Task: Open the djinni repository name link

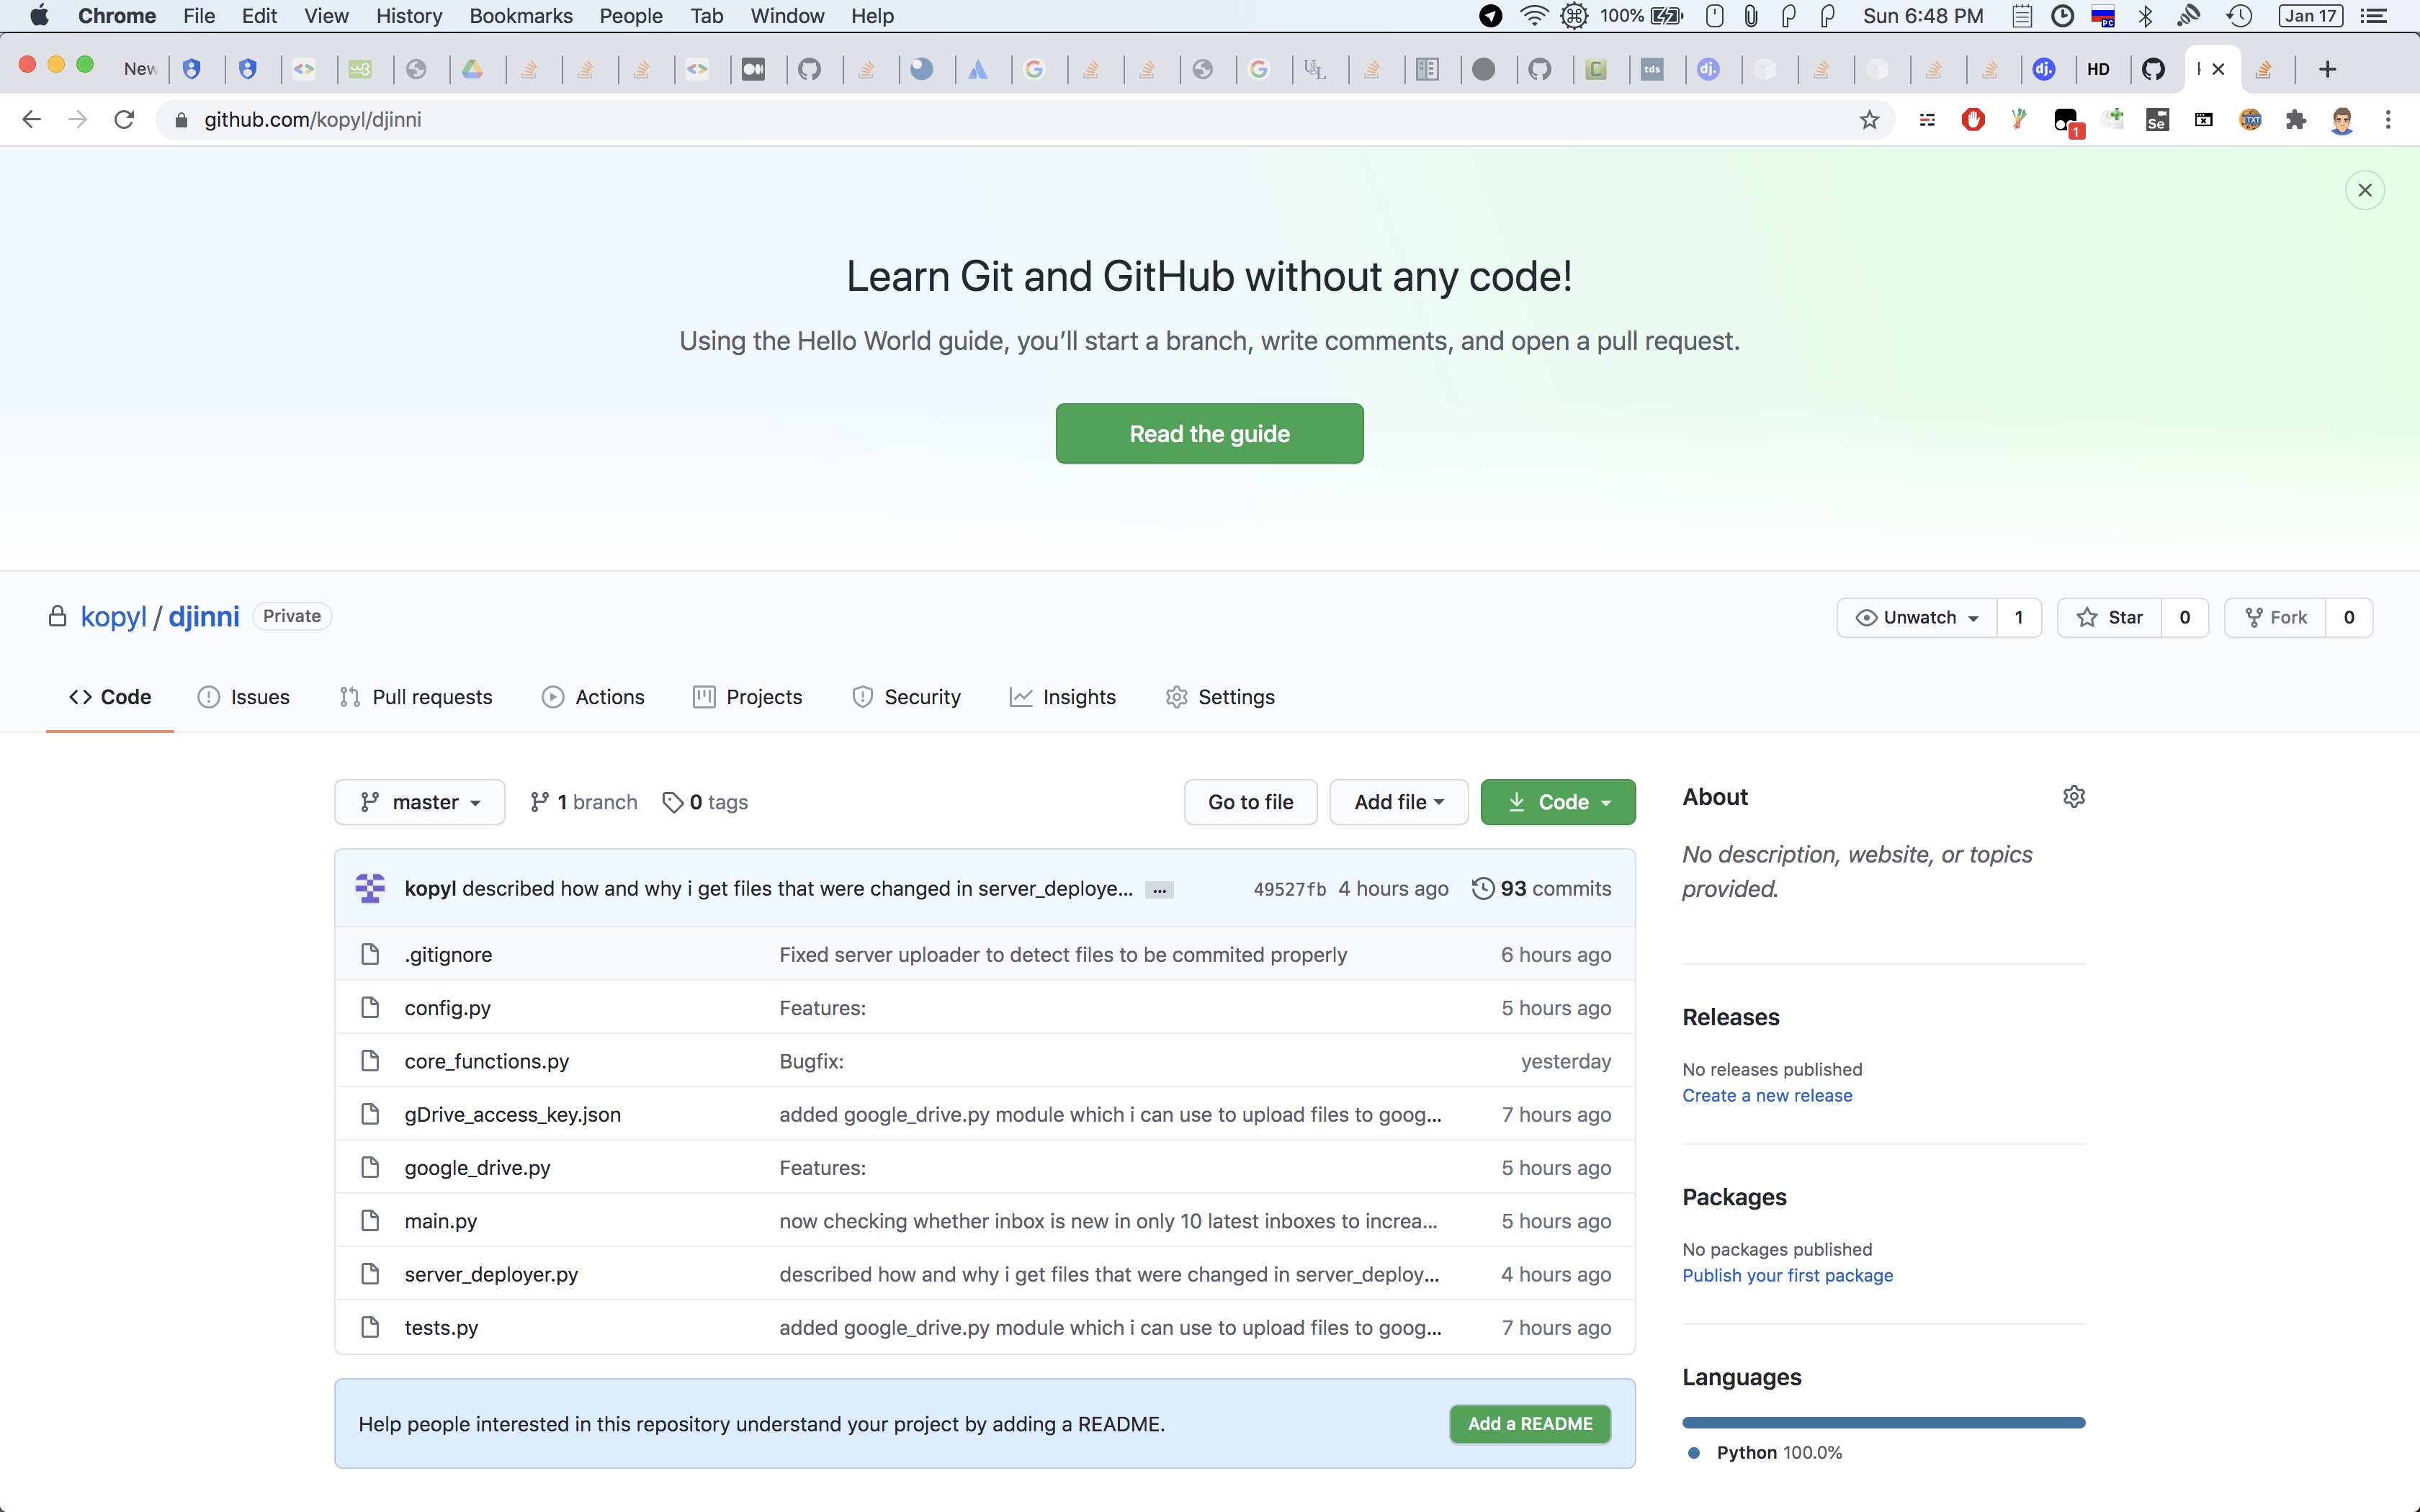Action: point(204,616)
